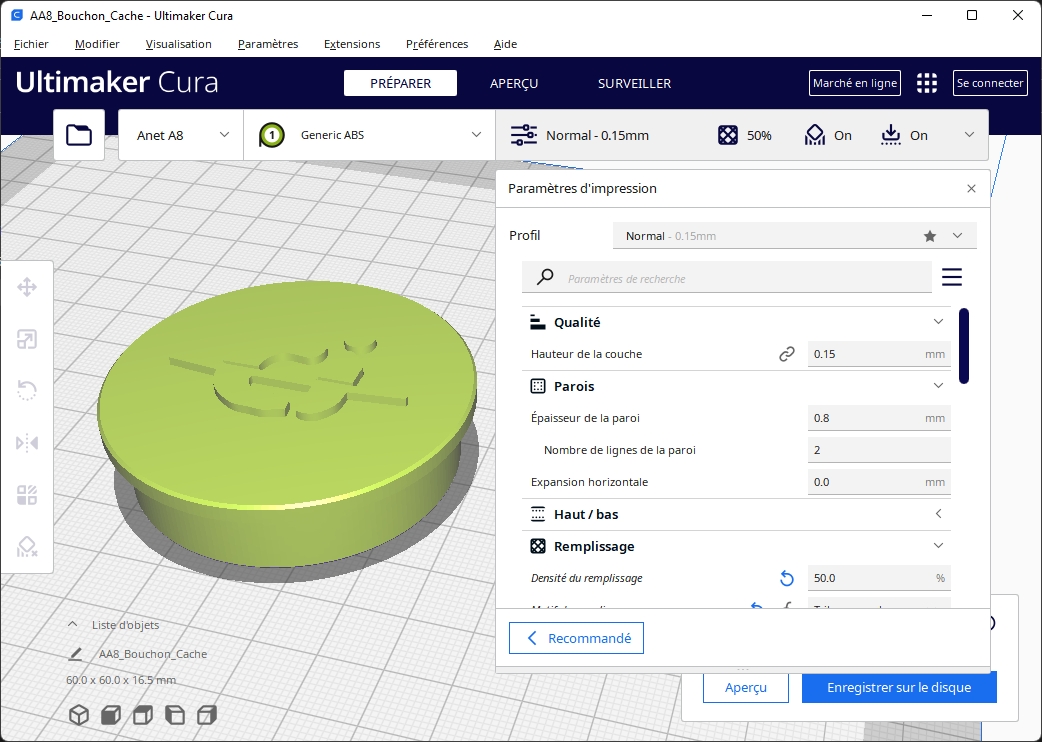The width and height of the screenshot is (1042, 742).
Task: Click the open file folder icon
Action: coord(79,135)
